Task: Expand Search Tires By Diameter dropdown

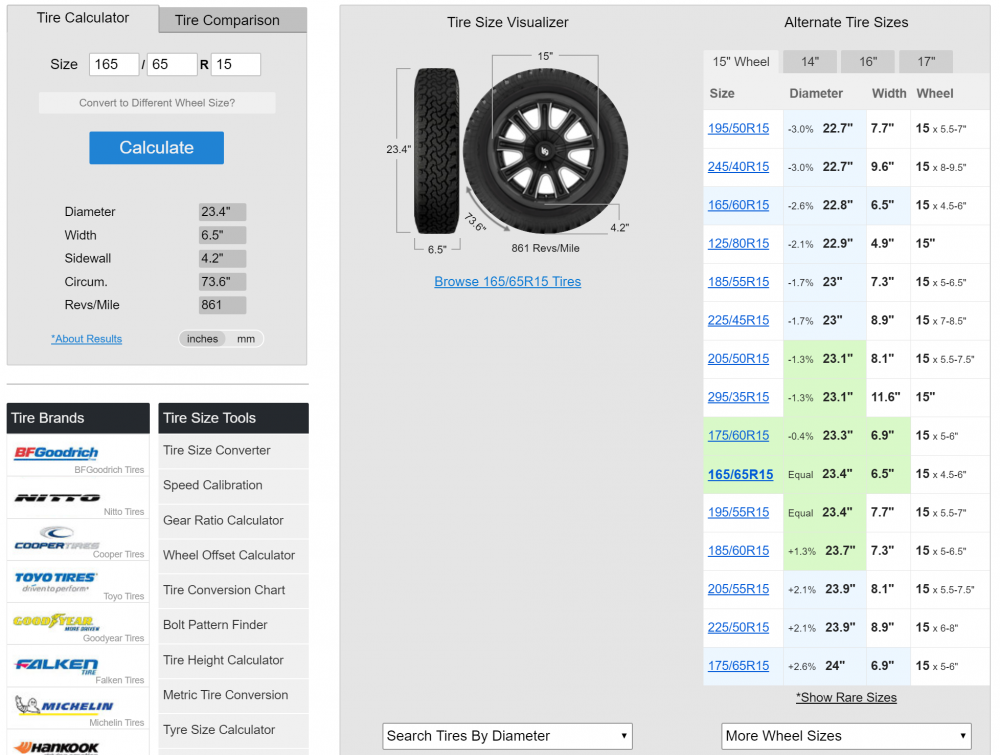Action: tap(507, 736)
